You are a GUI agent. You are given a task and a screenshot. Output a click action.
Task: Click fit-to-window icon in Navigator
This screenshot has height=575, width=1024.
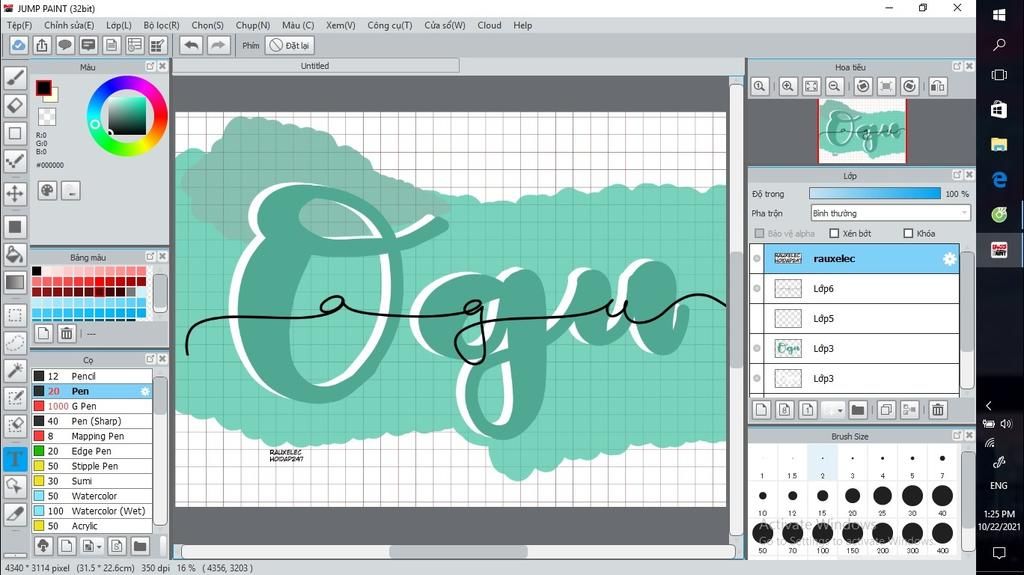coord(811,86)
